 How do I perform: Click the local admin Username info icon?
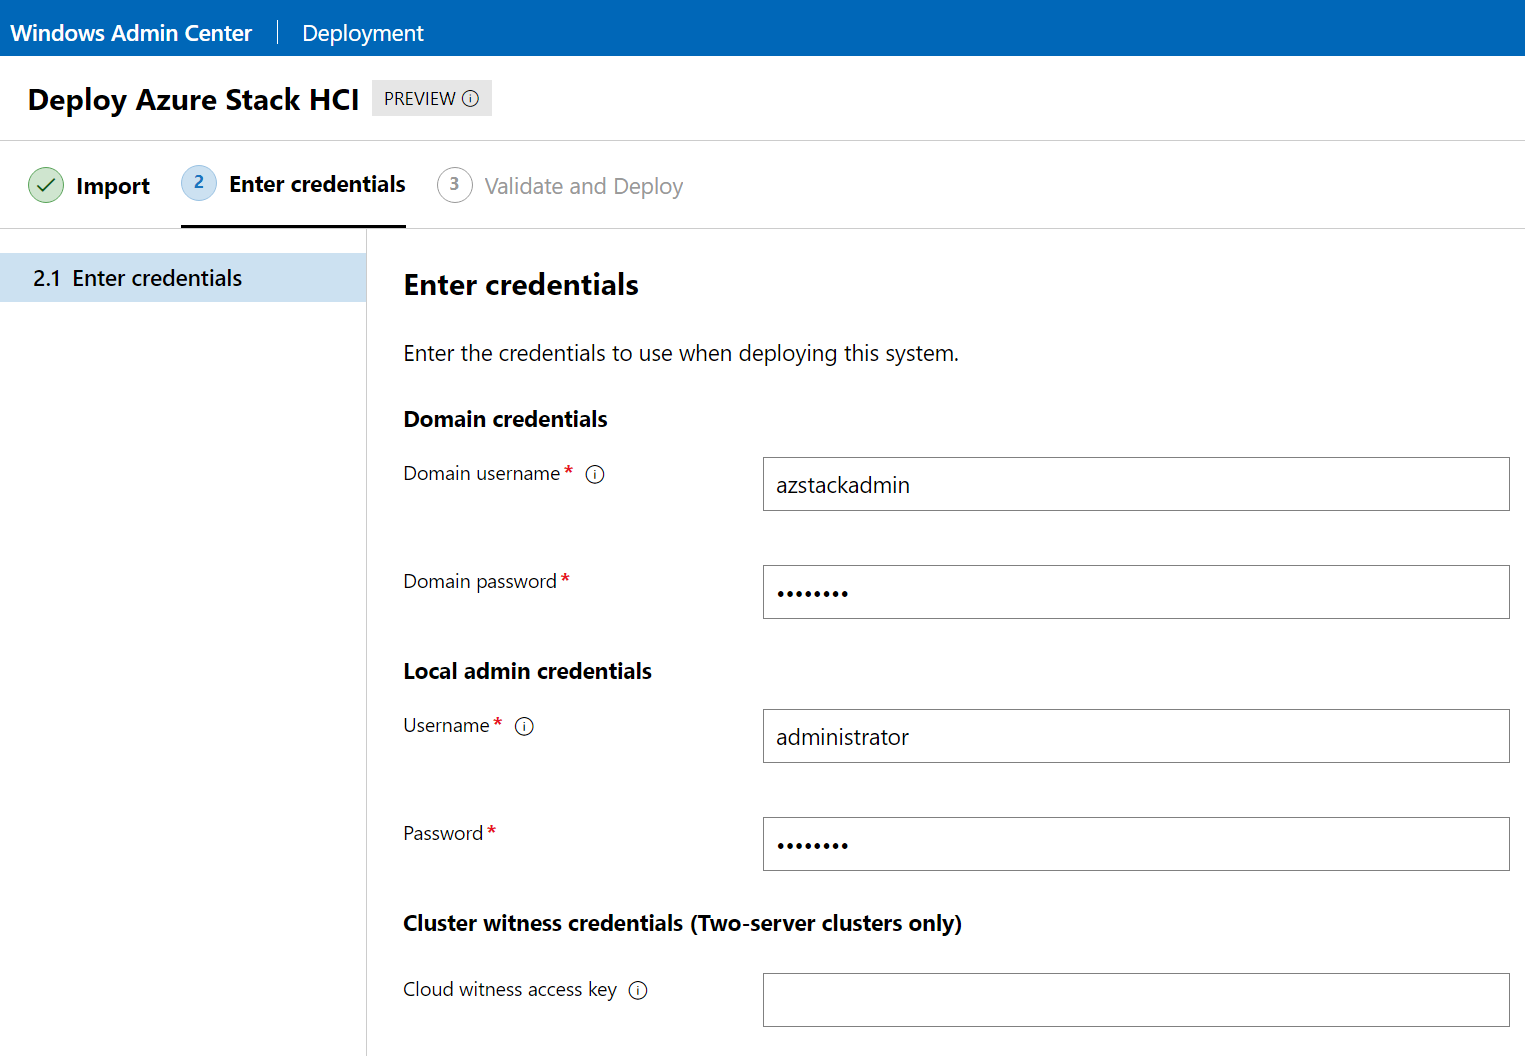(x=524, y=726)
